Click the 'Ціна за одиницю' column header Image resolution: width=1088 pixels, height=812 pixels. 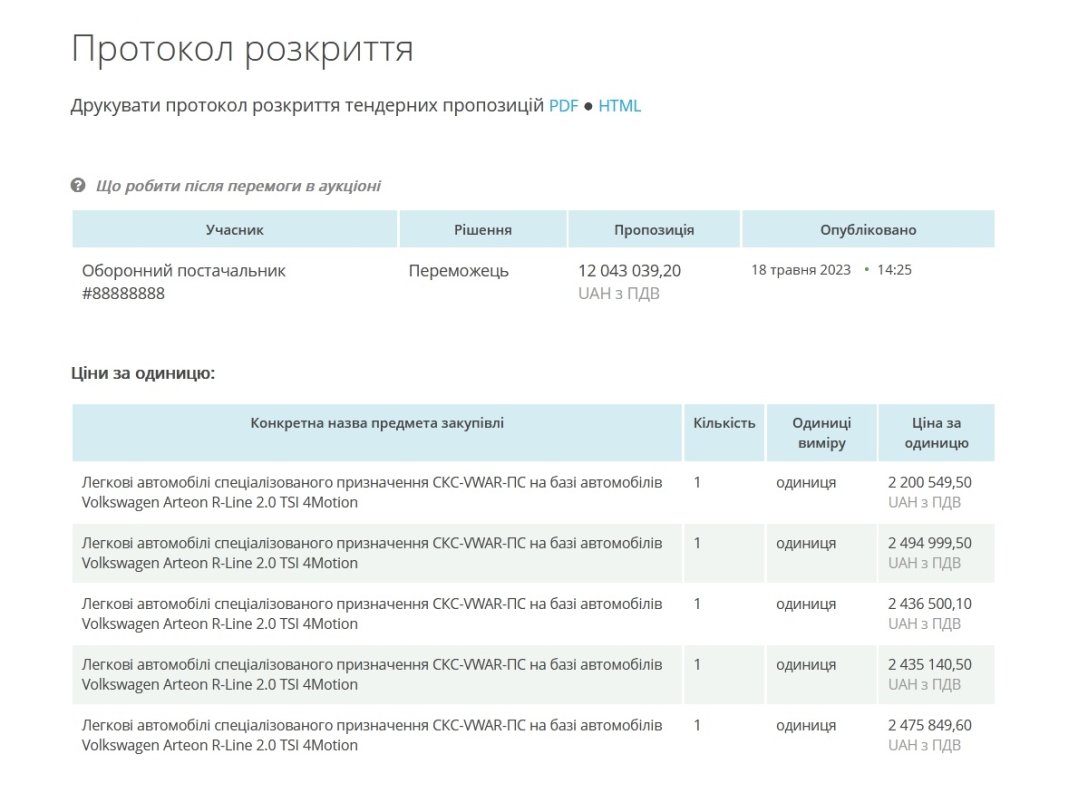click(936, 433)
